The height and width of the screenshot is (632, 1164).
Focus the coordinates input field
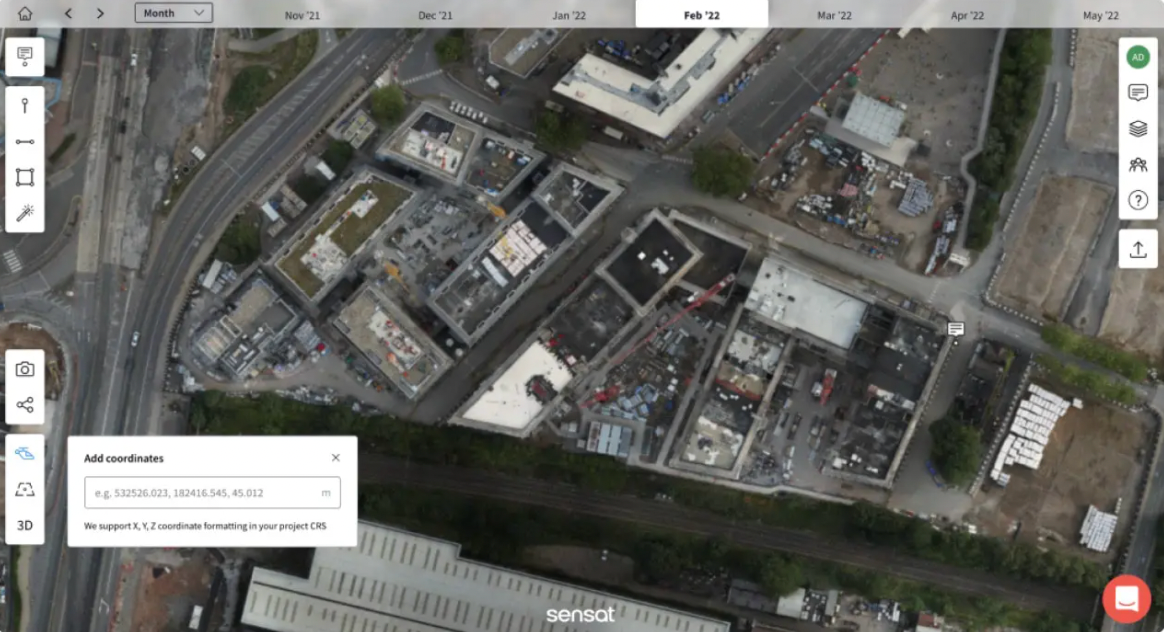click(212, 492)
